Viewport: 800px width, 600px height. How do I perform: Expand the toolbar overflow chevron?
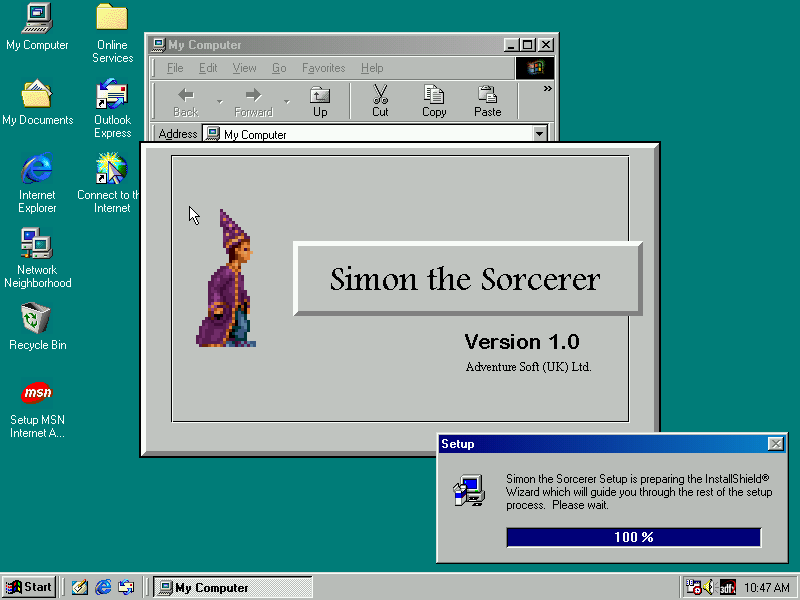pyautogui.click(x=547, y=89)
